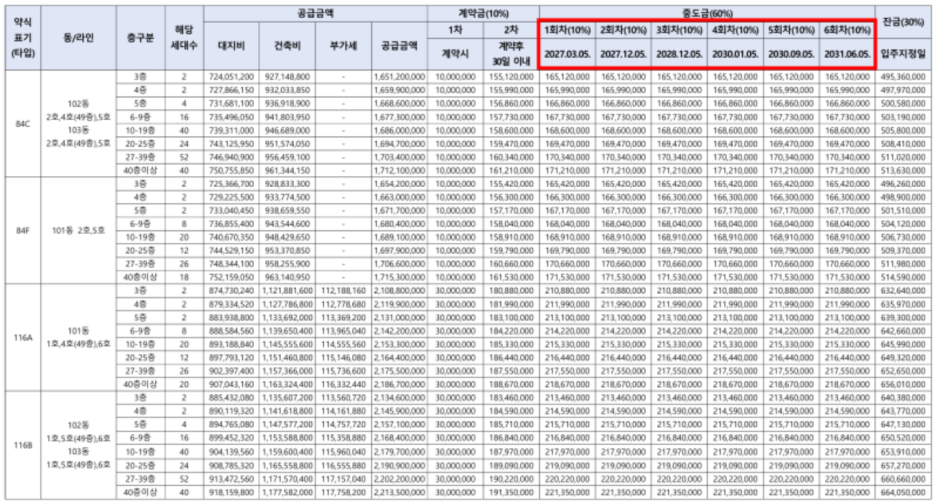Viewport: 936px width, 501px height.
Task: Select type cell 116A
Action: pos(21,337)
